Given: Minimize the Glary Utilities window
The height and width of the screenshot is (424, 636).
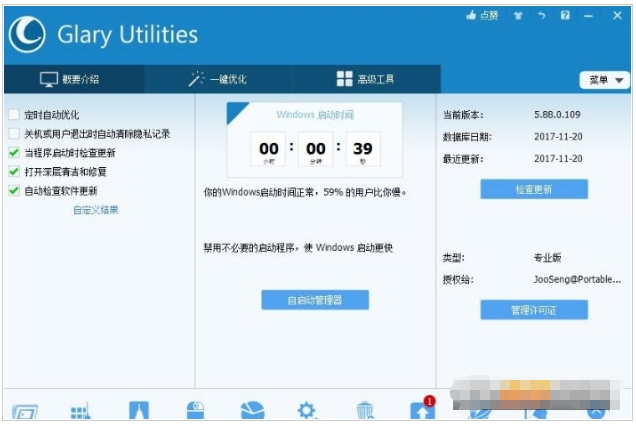Looking at the screenshot, I should tap(589, 16).
